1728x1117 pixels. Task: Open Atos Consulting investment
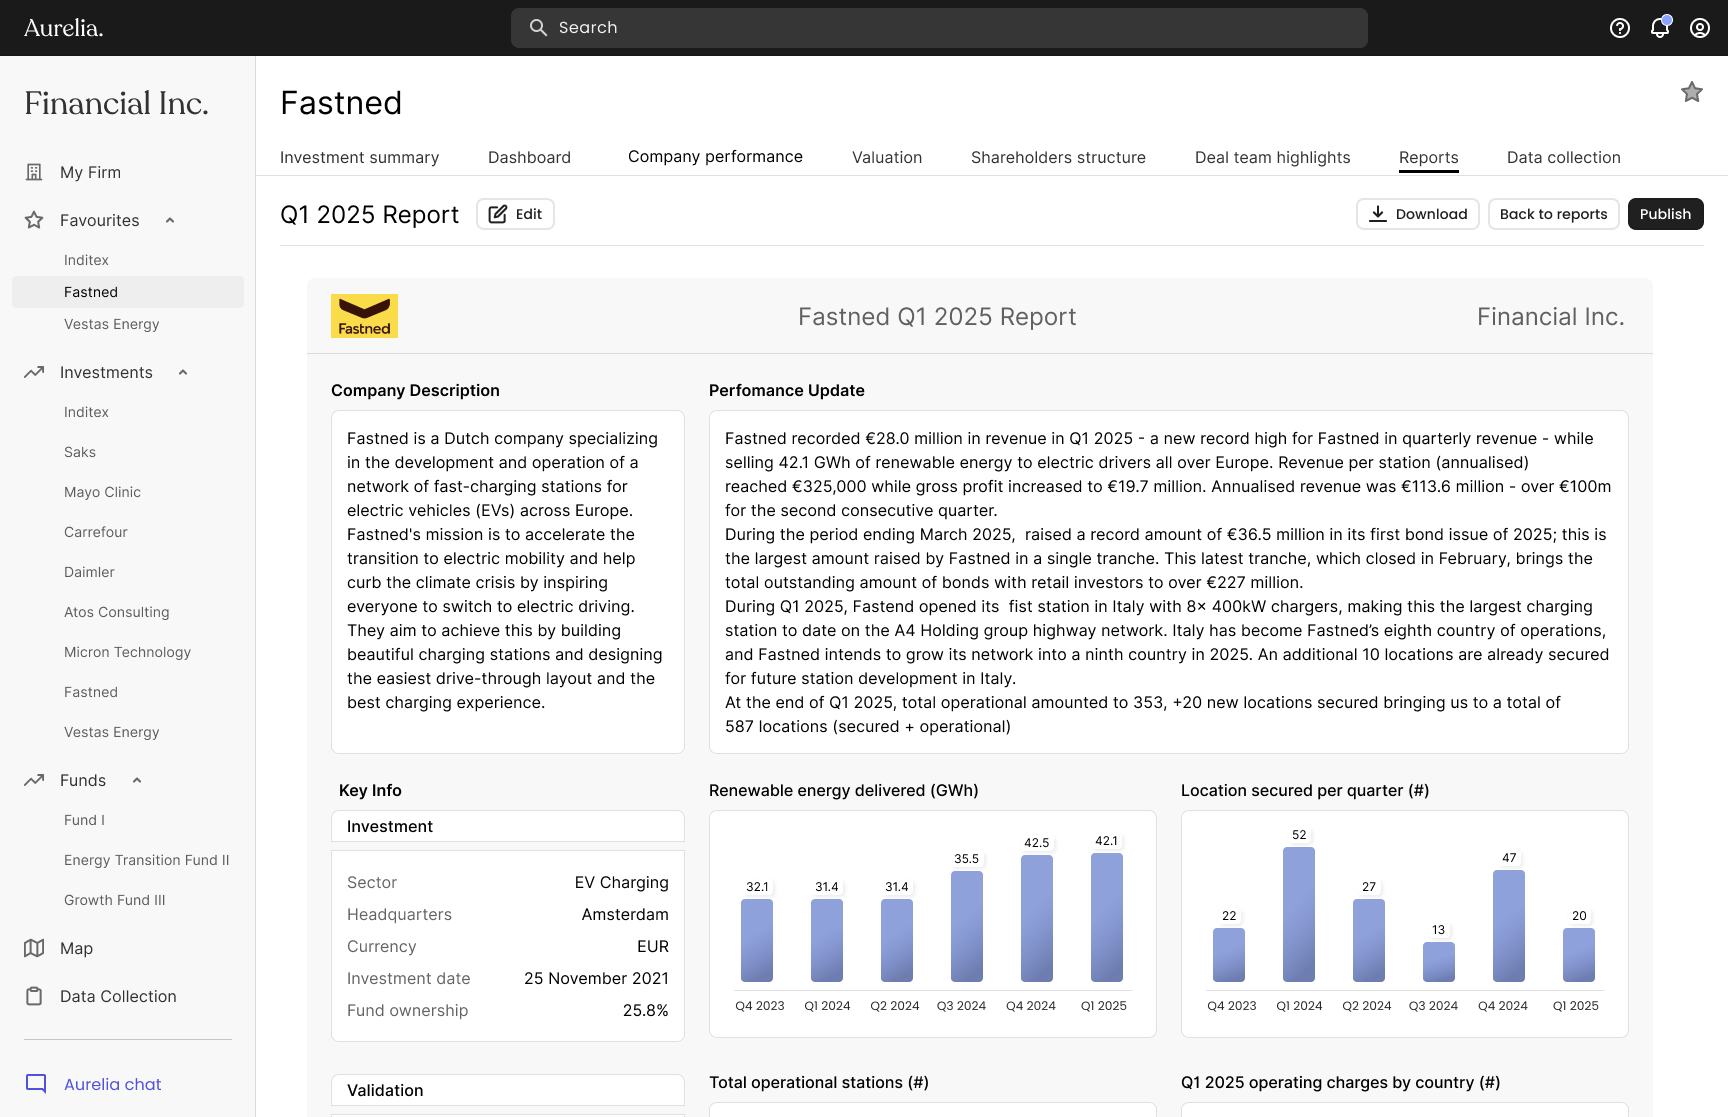(x=116, y=612)
